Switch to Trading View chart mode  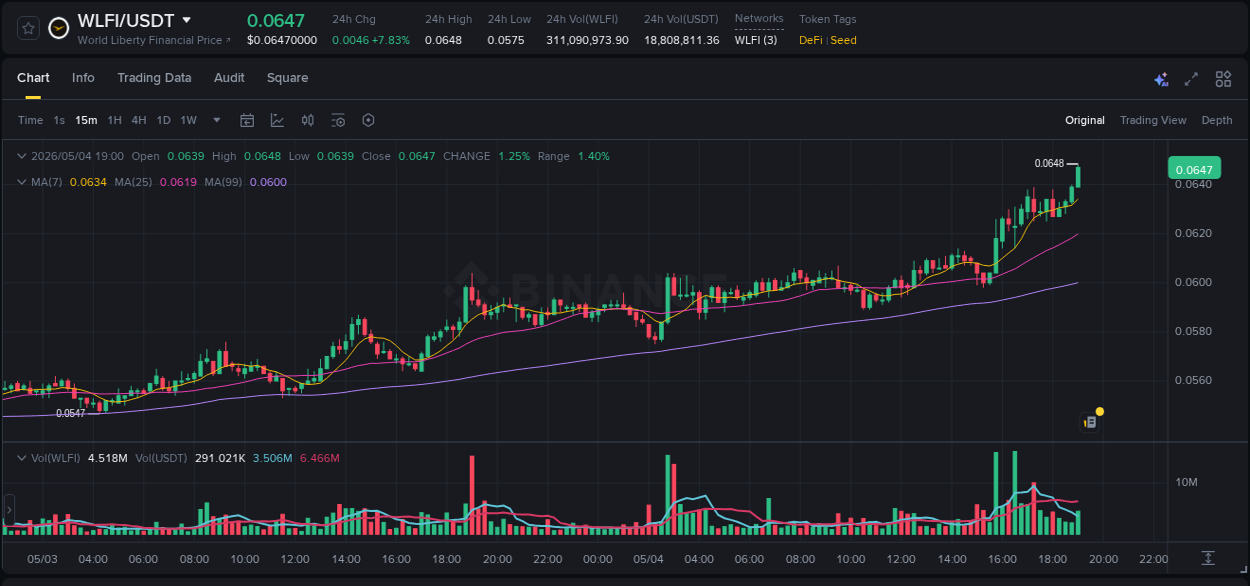point(1153,120)
